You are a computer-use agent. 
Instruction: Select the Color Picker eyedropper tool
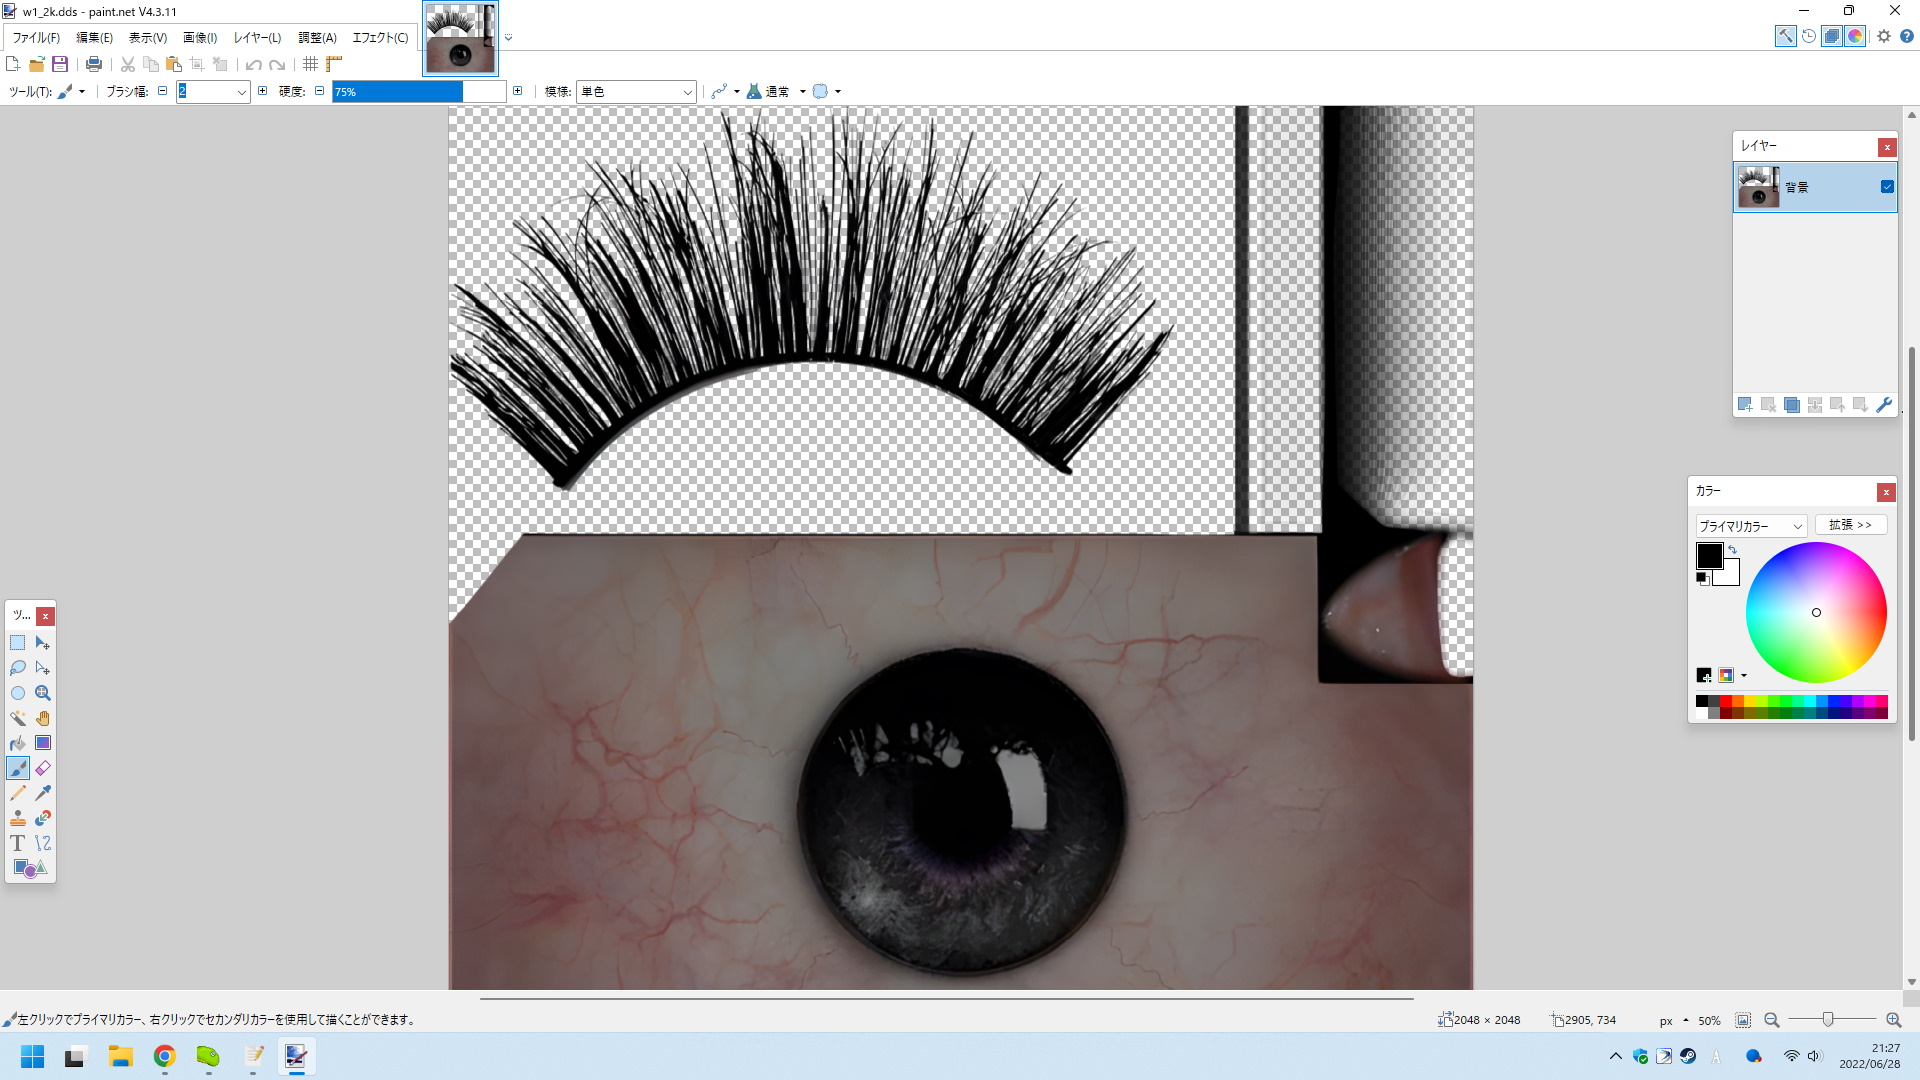(43, 793)
